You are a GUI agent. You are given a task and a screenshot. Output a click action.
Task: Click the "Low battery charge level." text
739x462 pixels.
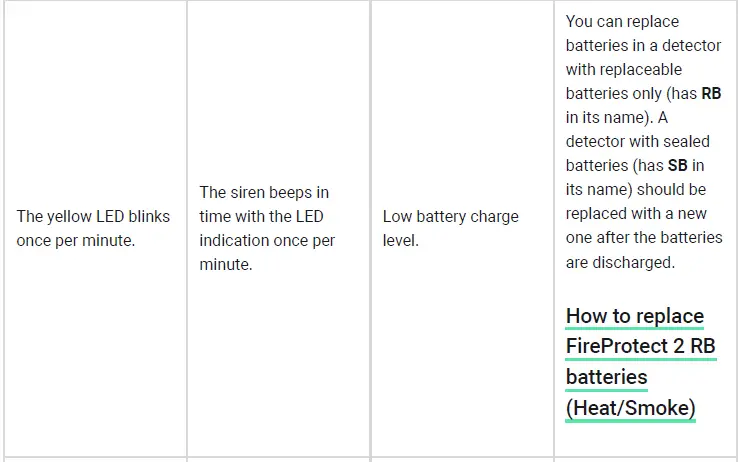click(450, 229)
